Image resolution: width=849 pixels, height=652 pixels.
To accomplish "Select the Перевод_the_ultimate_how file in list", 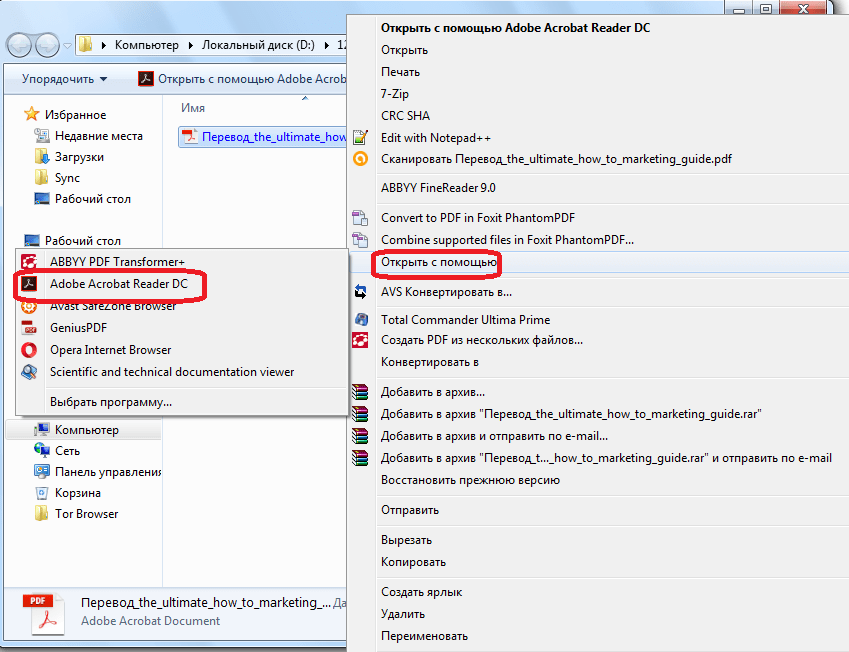I will pos(263,136).
